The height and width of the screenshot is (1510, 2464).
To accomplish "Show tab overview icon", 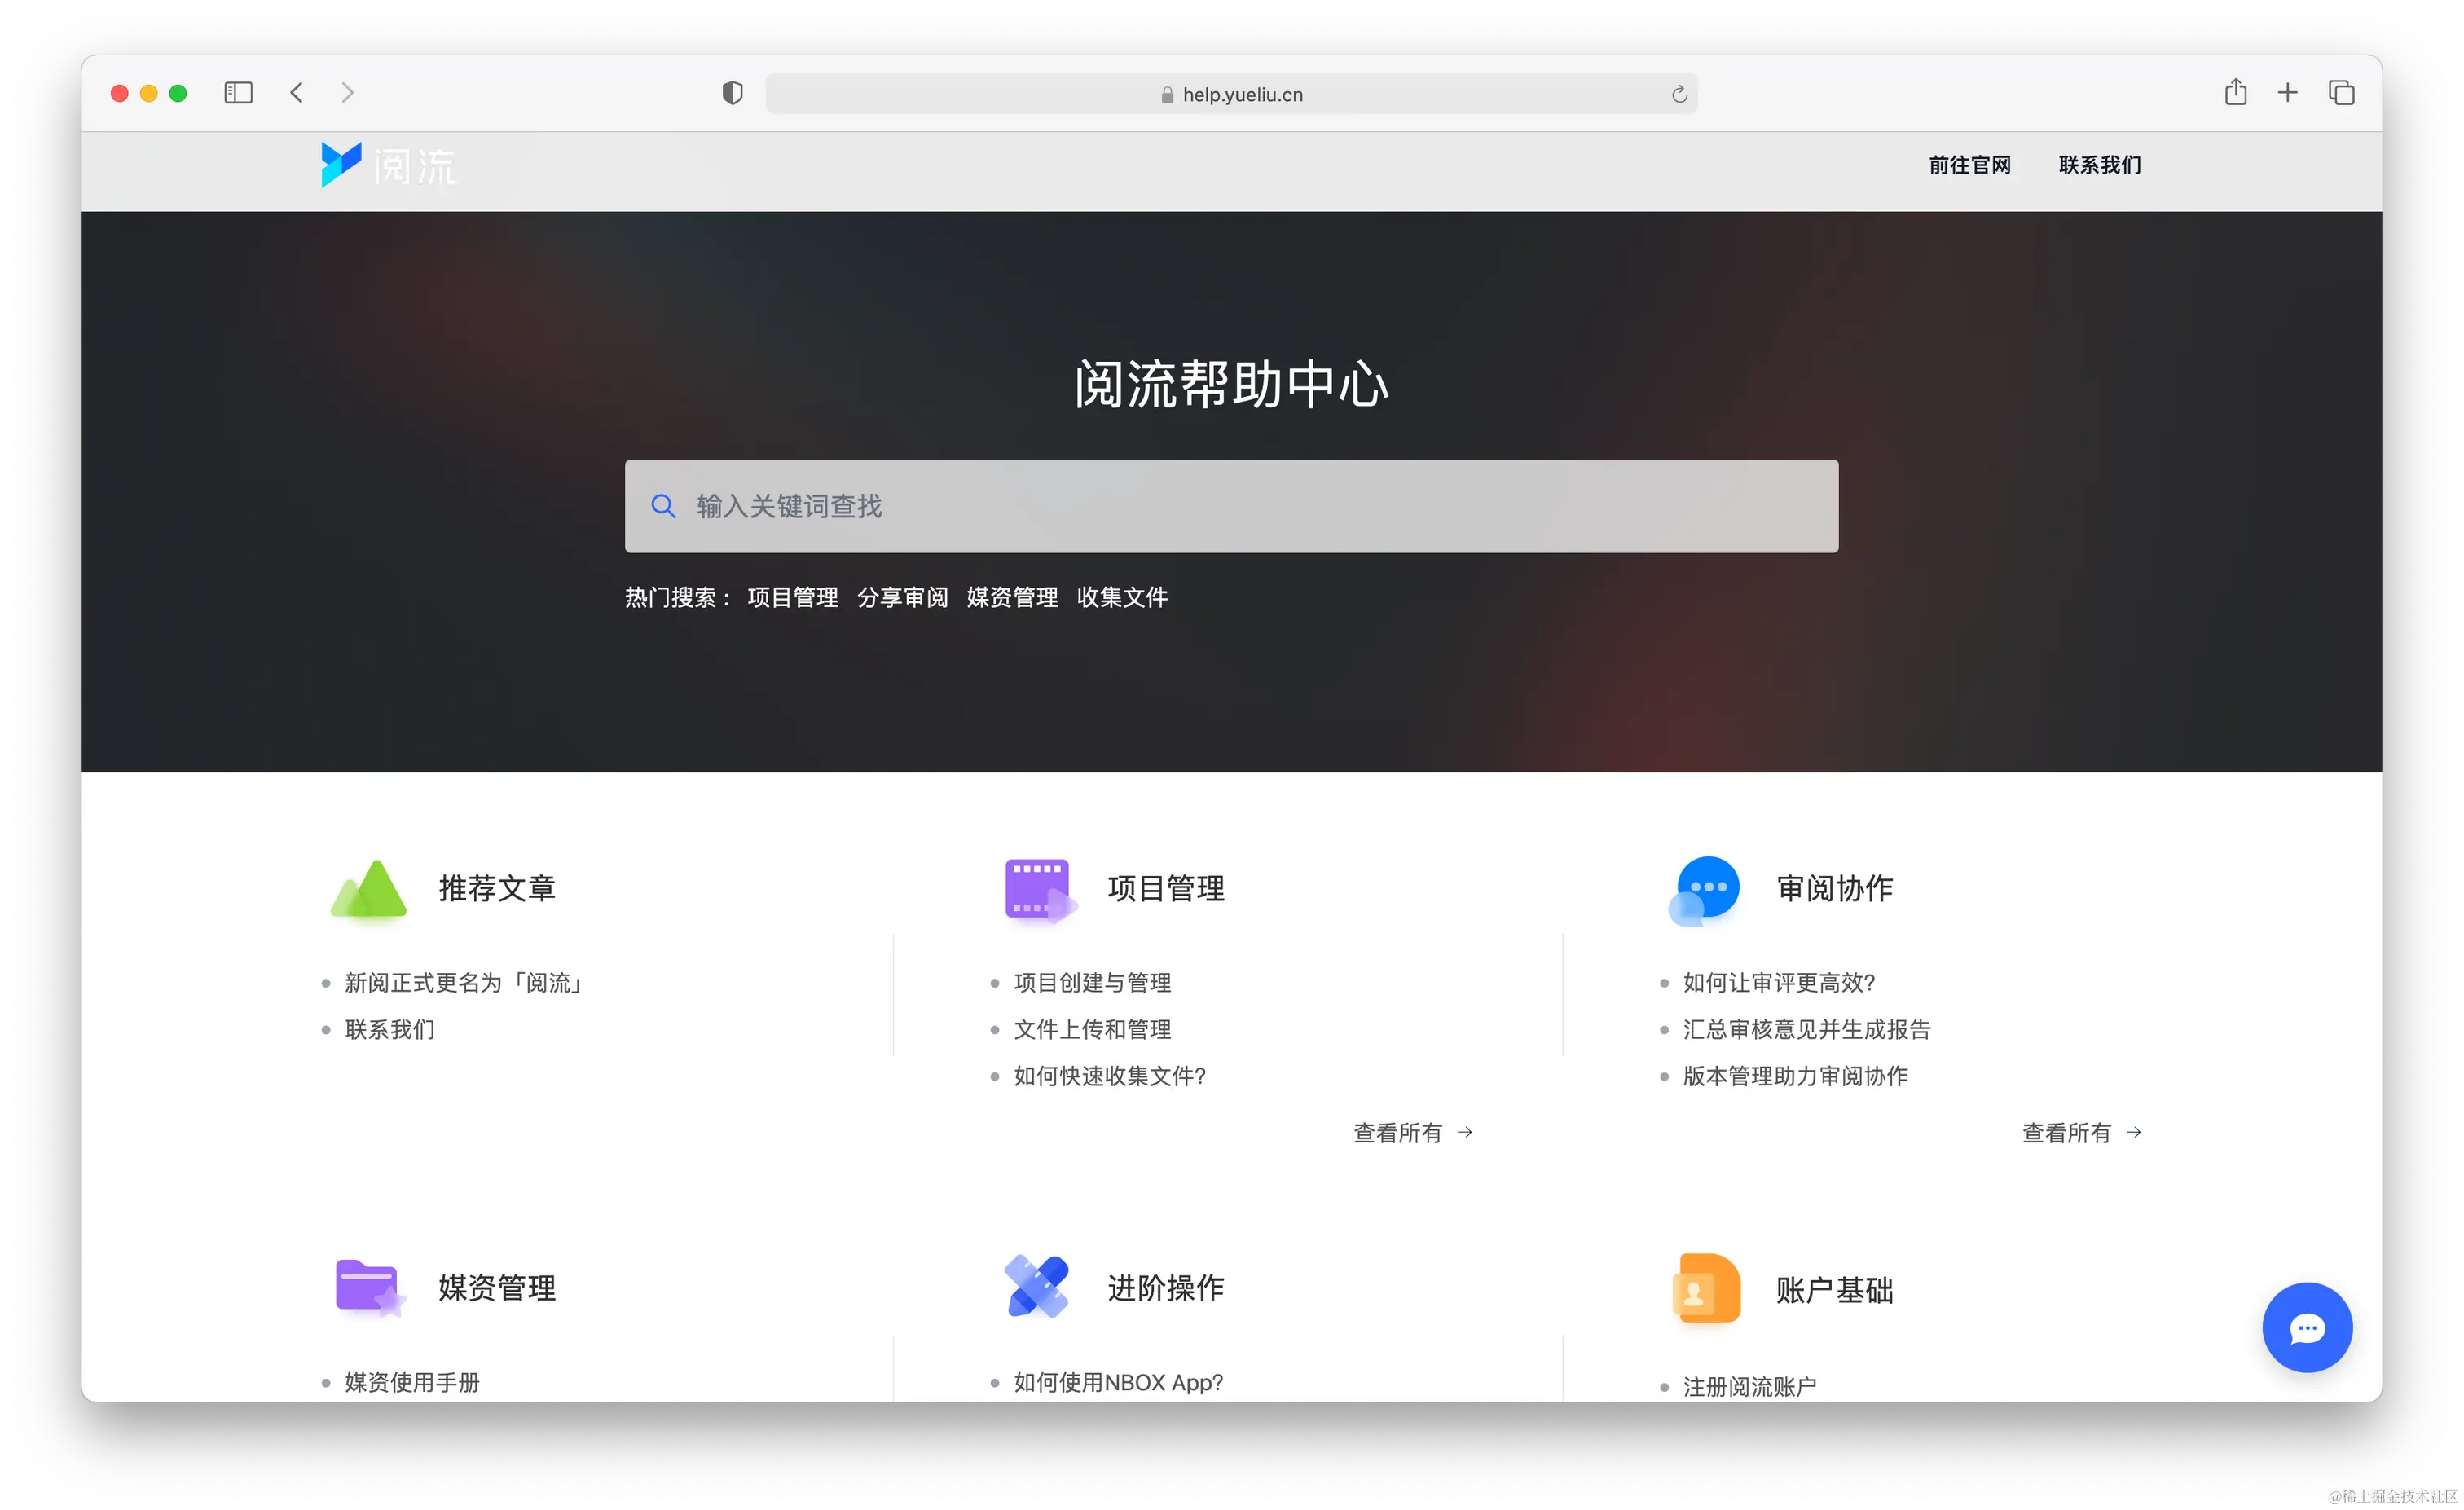I will click(x=2341, y=93).
